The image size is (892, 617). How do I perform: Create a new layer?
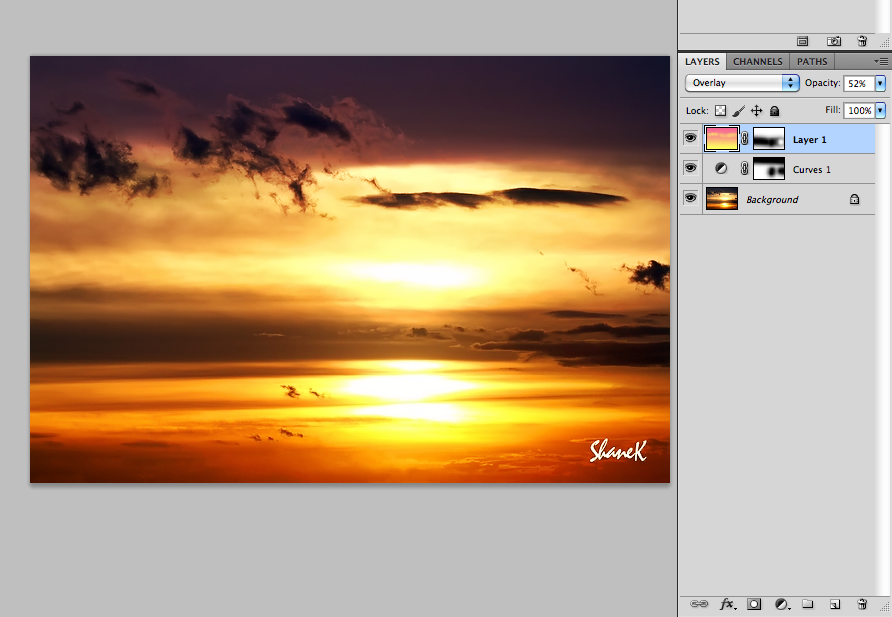(835, 604)
